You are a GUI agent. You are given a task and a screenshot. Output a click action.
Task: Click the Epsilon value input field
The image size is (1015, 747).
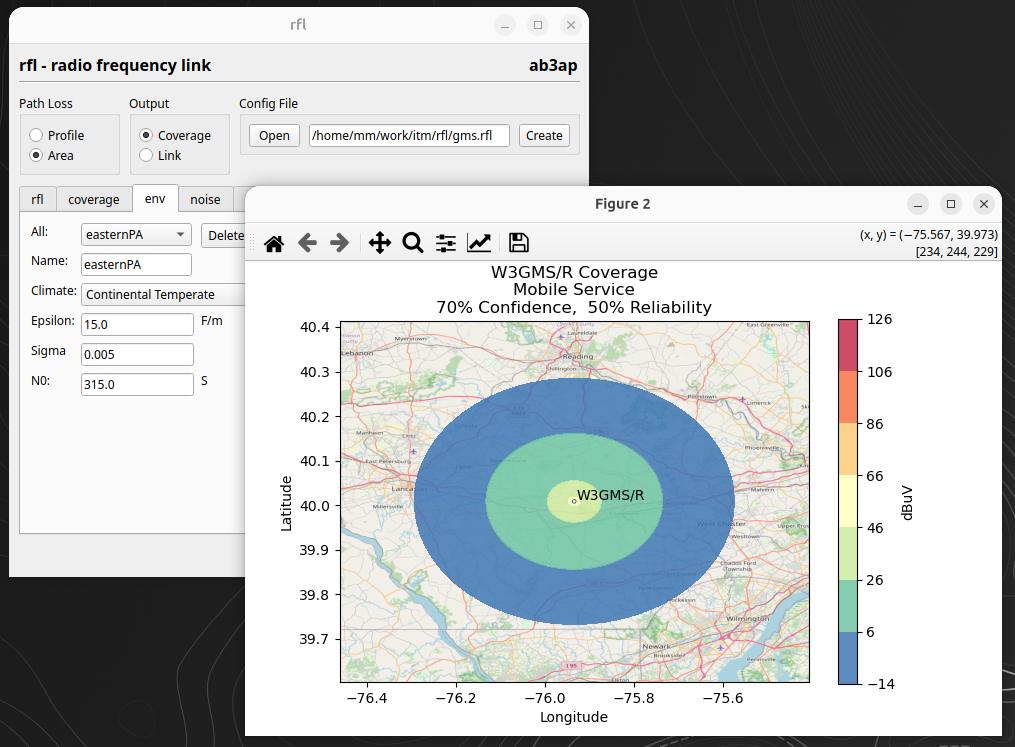point(137,325)
